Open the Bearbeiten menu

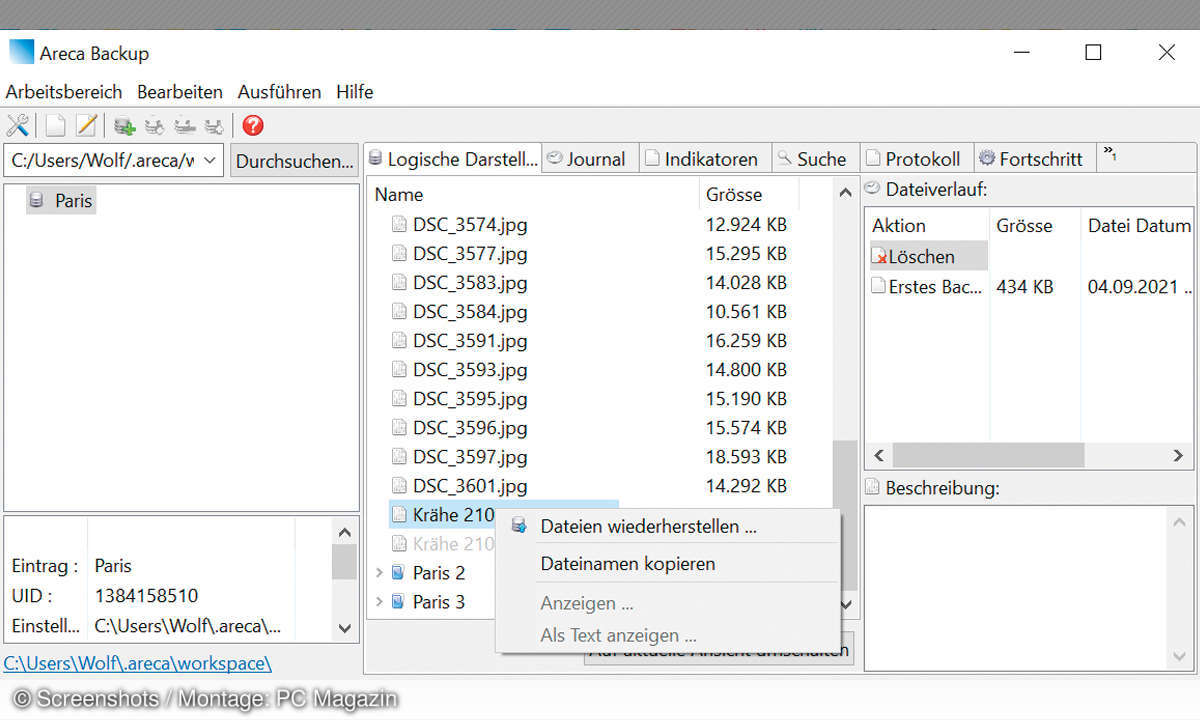tap(180, 92)
